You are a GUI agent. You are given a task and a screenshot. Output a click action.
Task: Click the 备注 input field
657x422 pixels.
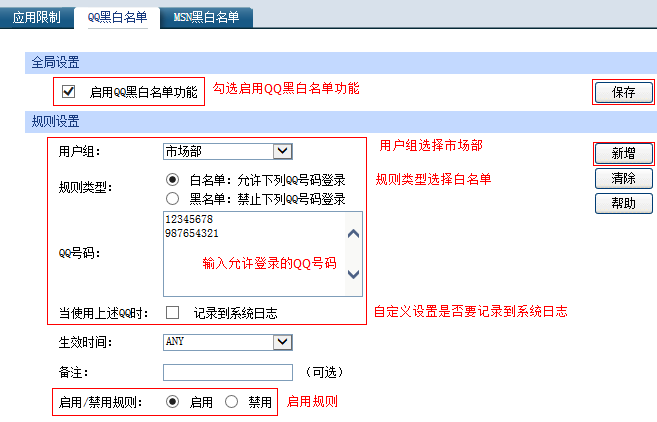point(228,372)
